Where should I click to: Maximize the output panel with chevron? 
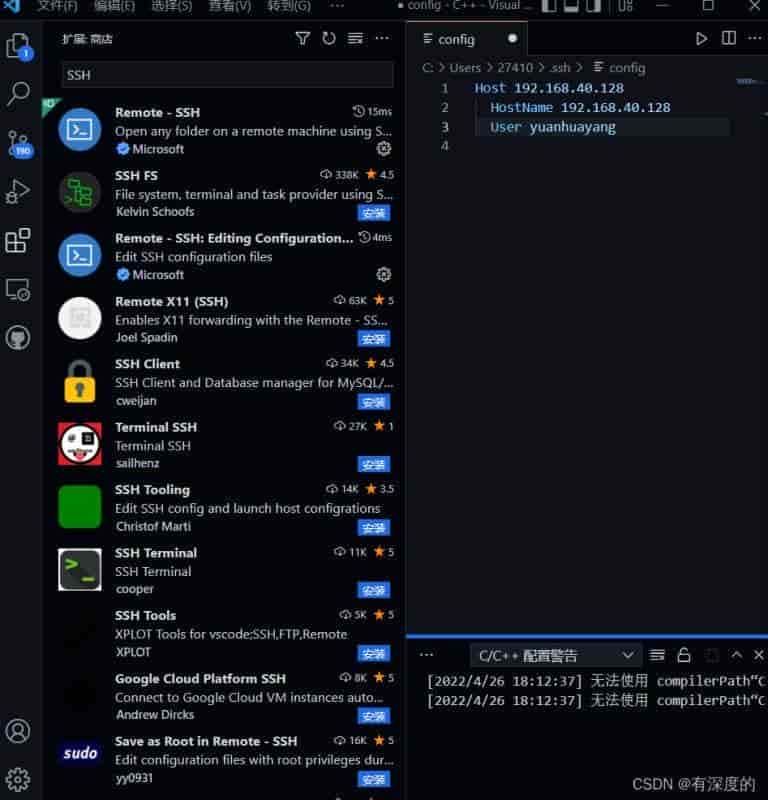(736, 655)
